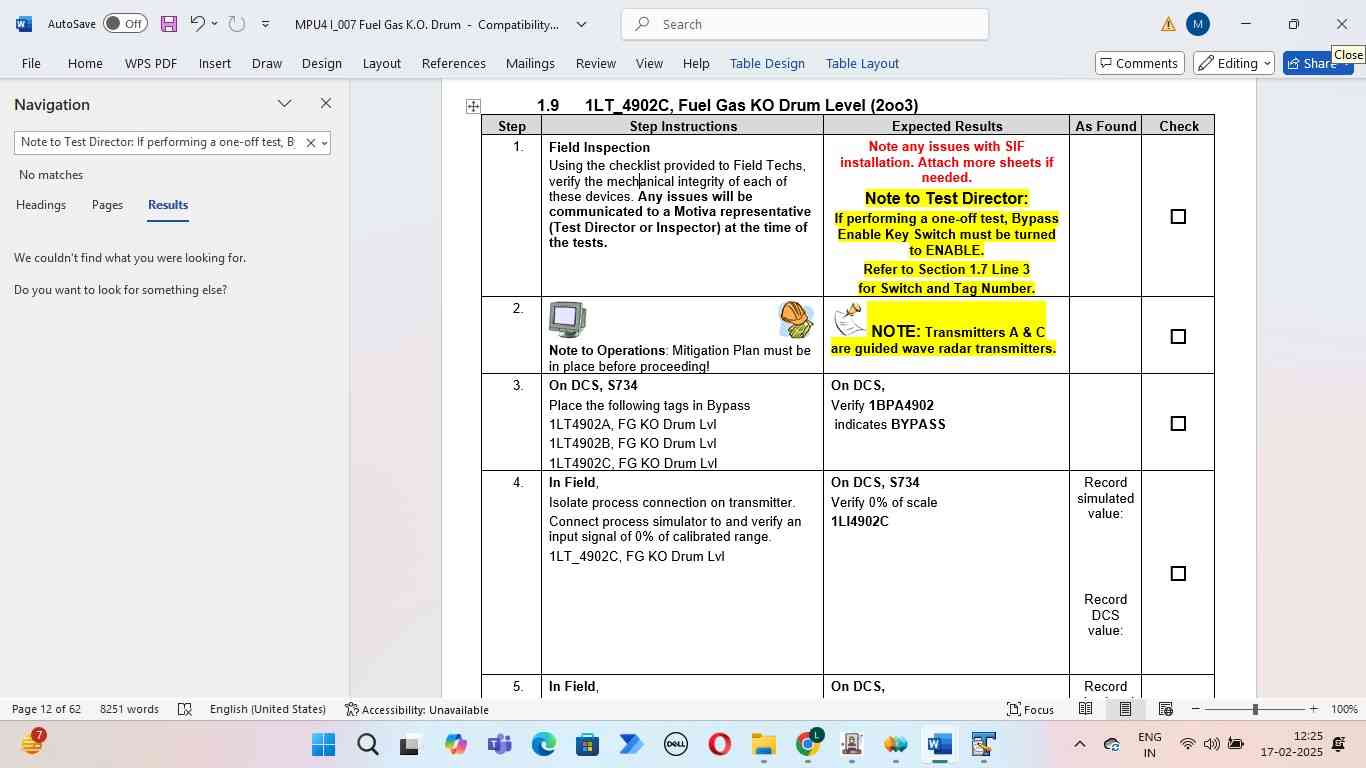The width and height of the screenshot is (1366, 768).
Task: Open the navigation search options dropdown
Action: (324, 143)
